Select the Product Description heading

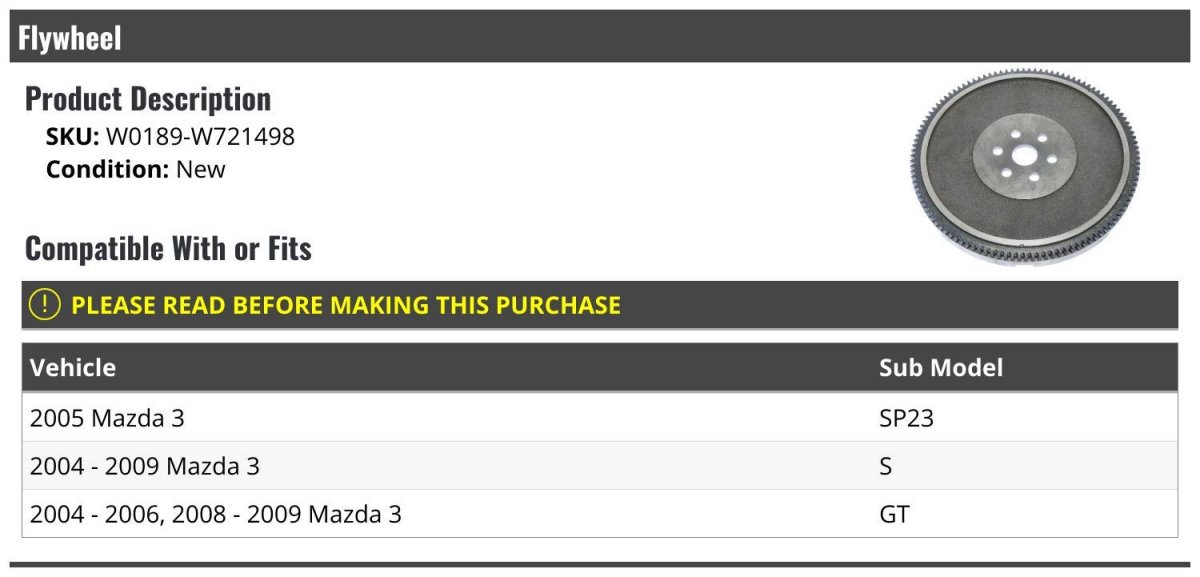pyautogui.click(x=148, y=99)
